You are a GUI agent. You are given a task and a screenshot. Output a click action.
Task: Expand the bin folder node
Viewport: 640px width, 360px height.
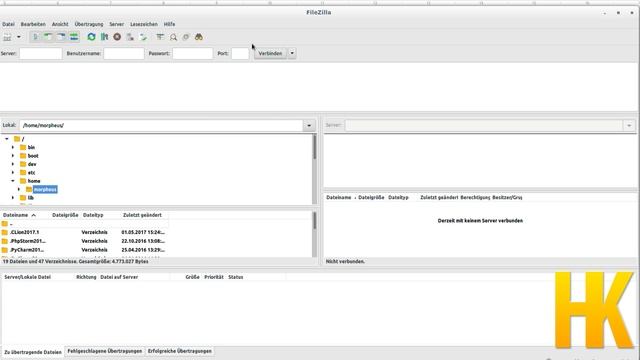coord(13,147)
